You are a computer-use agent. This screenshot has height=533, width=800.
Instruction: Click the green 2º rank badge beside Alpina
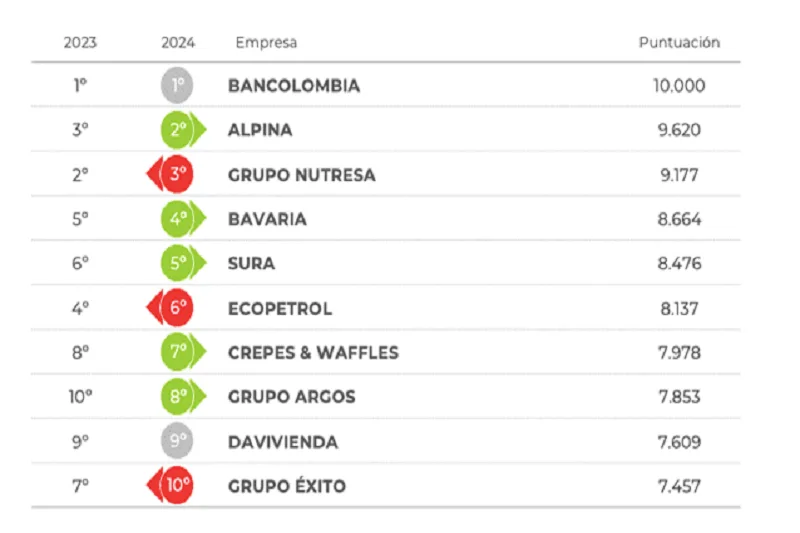(x=179, y=130)
